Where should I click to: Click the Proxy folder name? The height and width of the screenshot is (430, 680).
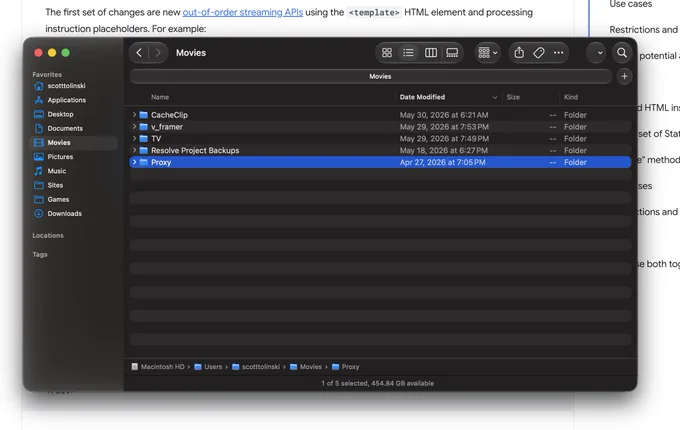click(161, 162)
